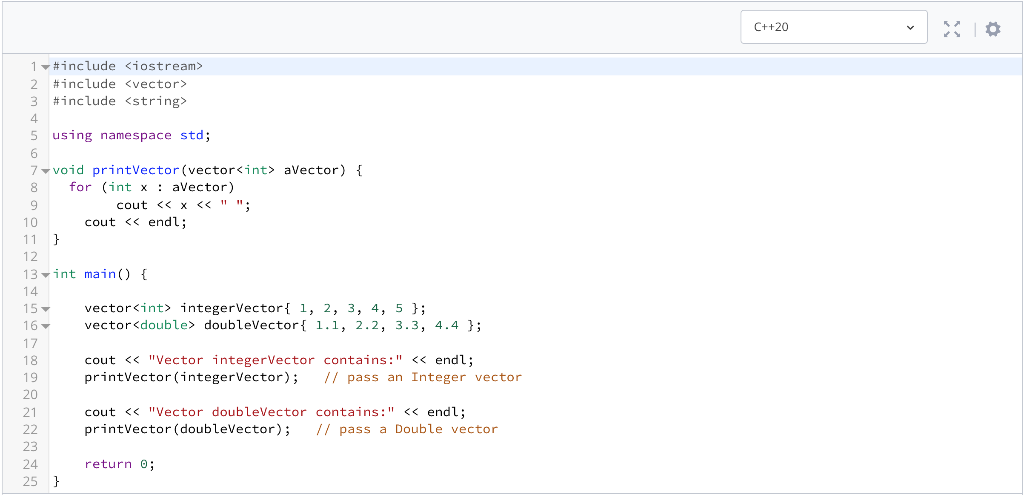This screenshot has width=1024, height=495.
Task: Click string "Vector doubleVector contains:"
Action: (x=272, y=412)
